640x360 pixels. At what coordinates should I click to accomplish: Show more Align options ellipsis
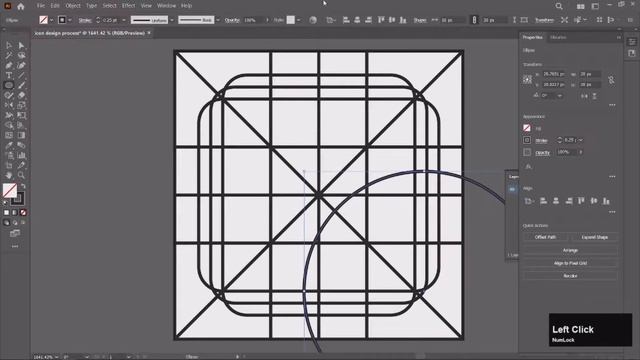(x=612, y=212)
